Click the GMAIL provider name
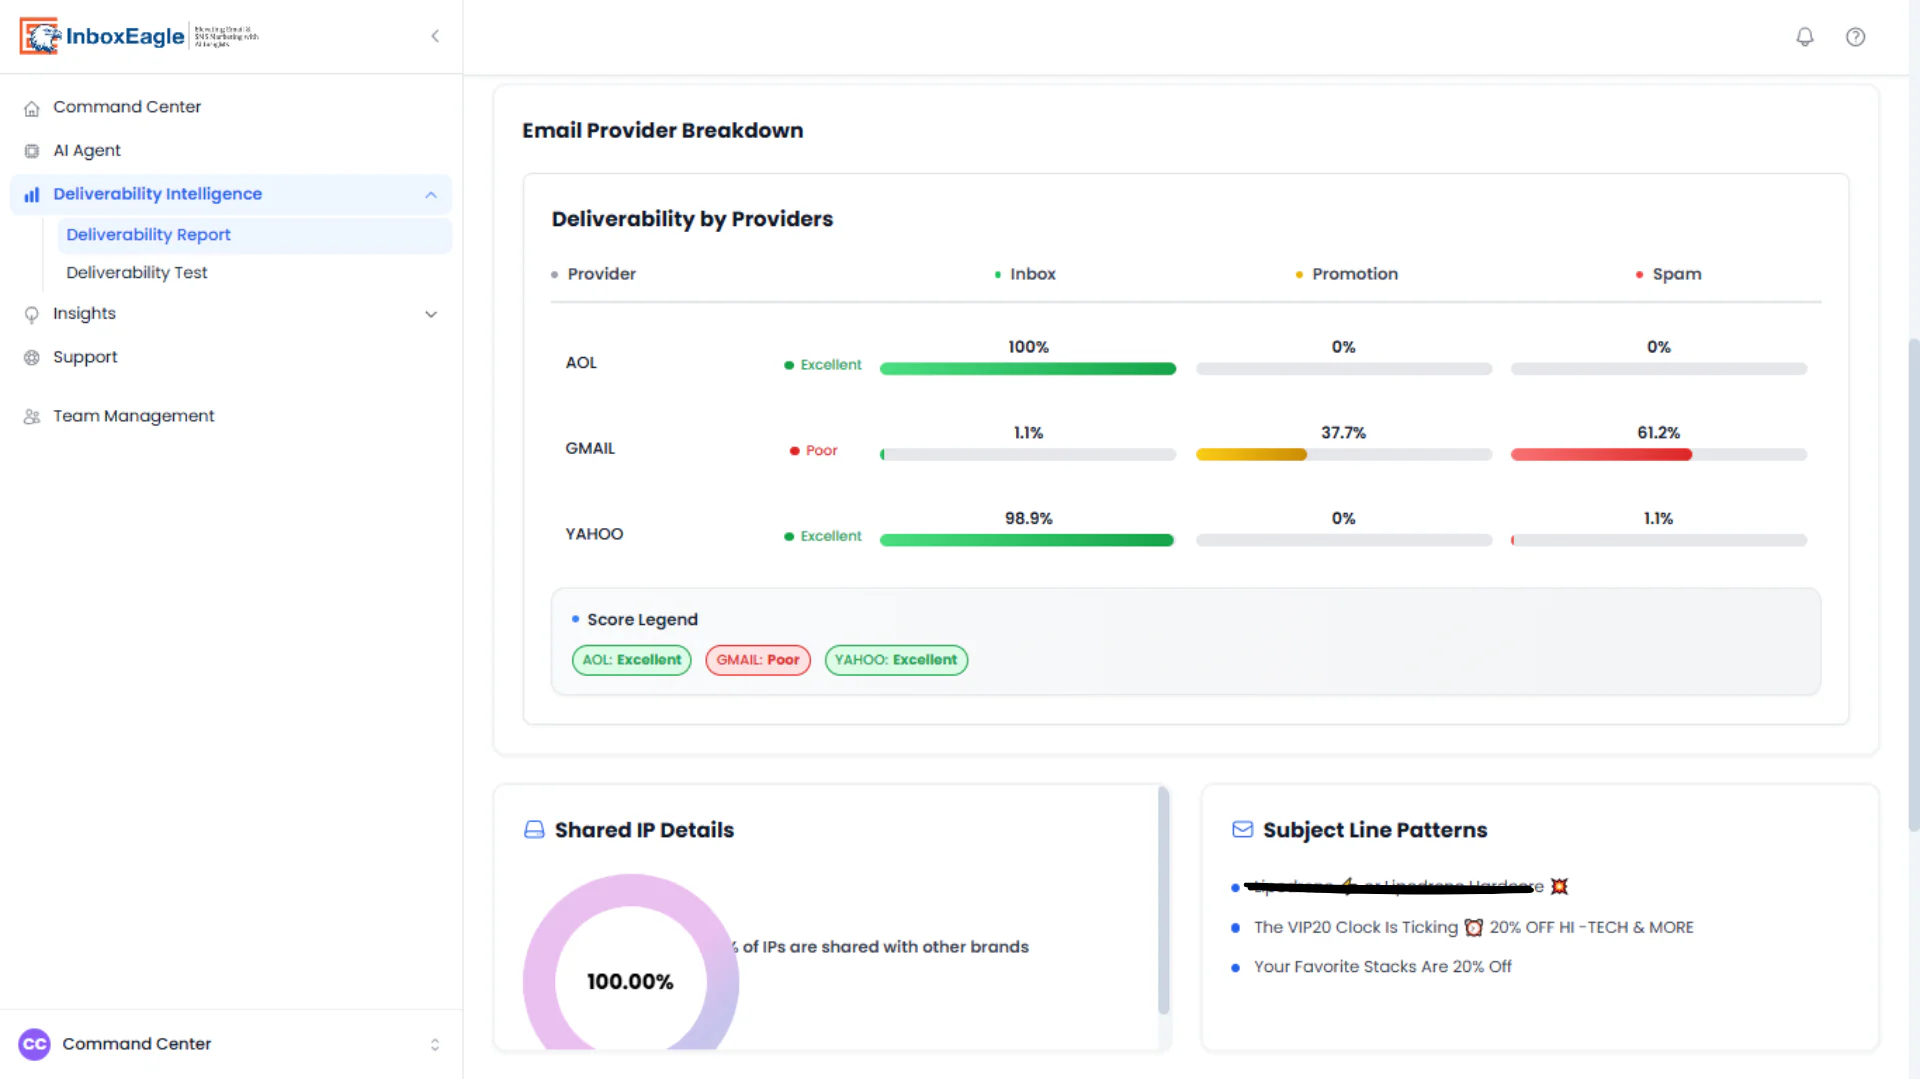Screen dimensions: 1920x1080 click(590, 449)
